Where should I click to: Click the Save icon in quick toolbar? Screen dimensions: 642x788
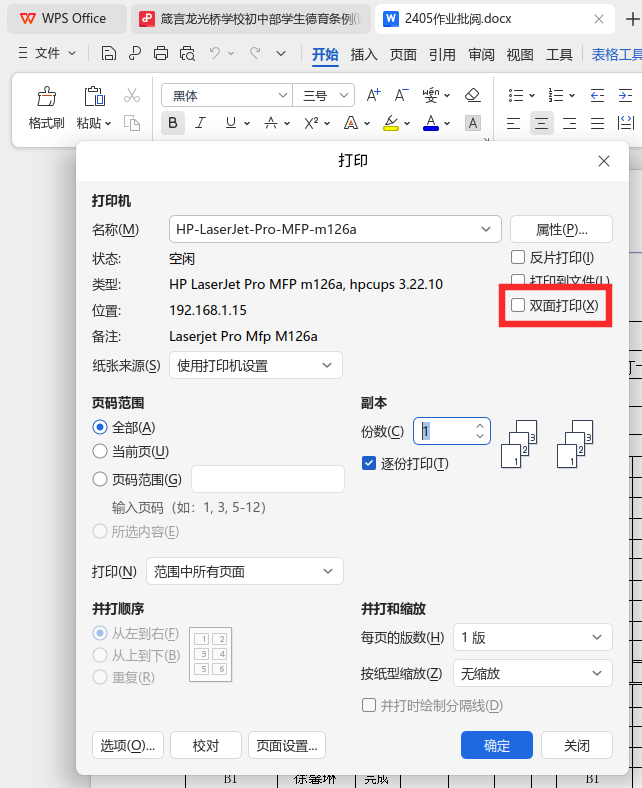109,53
